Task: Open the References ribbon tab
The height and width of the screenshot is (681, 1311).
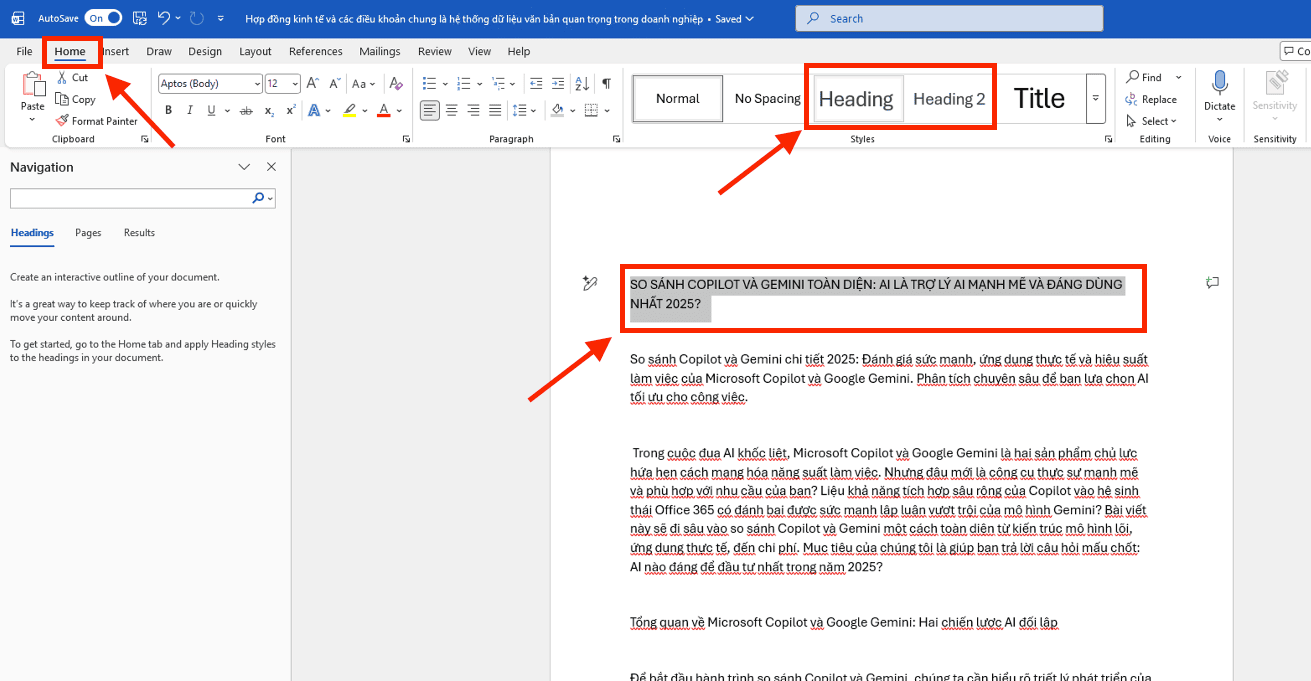Action: (315, 51)
